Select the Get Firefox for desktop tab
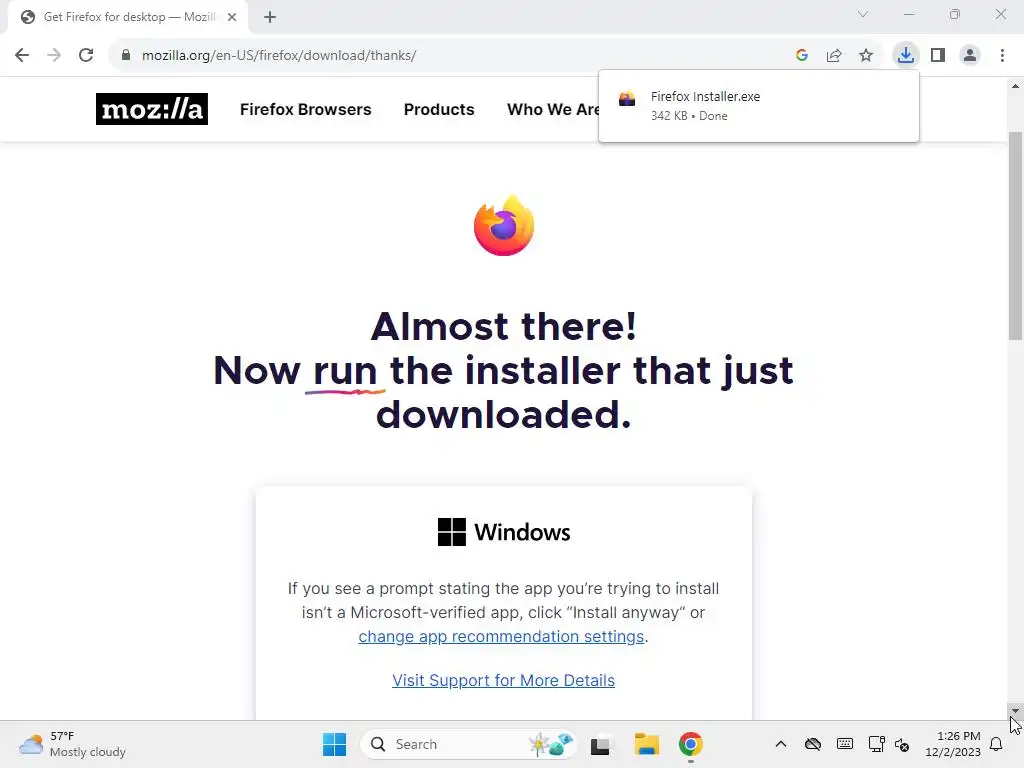The image size is (1024, 768). tap(128, 17)
